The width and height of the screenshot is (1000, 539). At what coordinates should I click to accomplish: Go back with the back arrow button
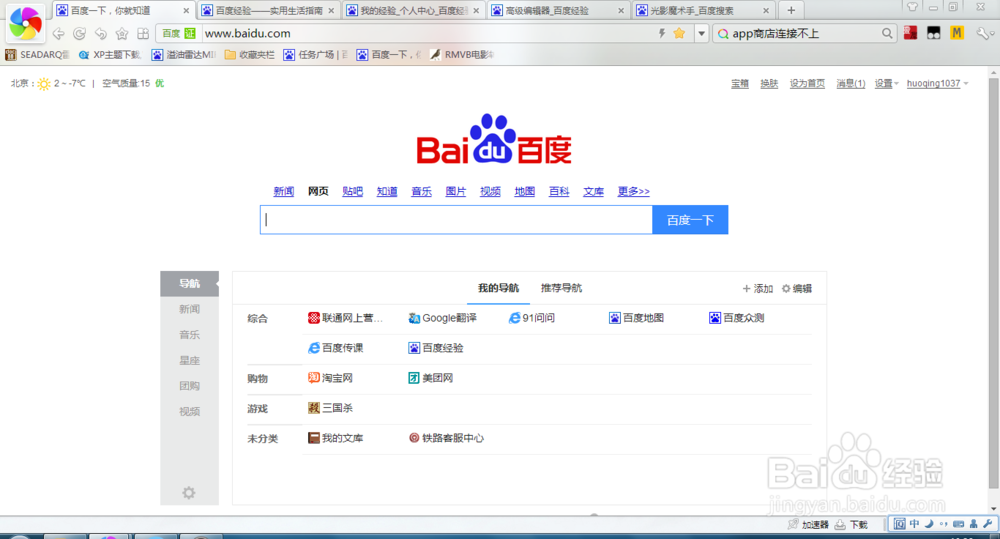coord(58,34)
